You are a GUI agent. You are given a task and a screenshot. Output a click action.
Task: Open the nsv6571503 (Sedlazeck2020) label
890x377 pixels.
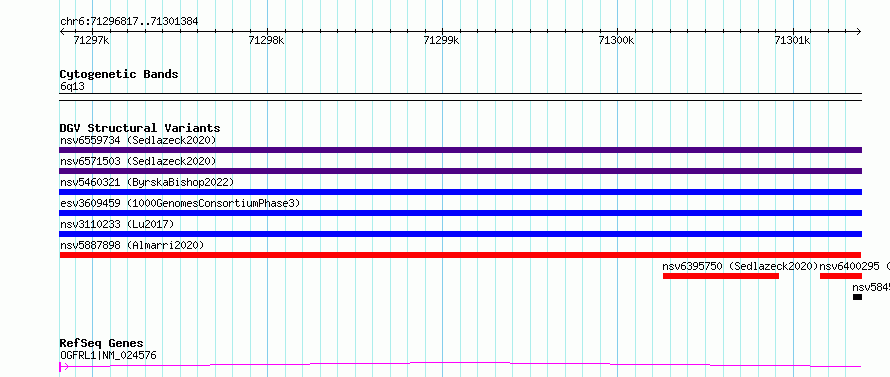(138, 161)
